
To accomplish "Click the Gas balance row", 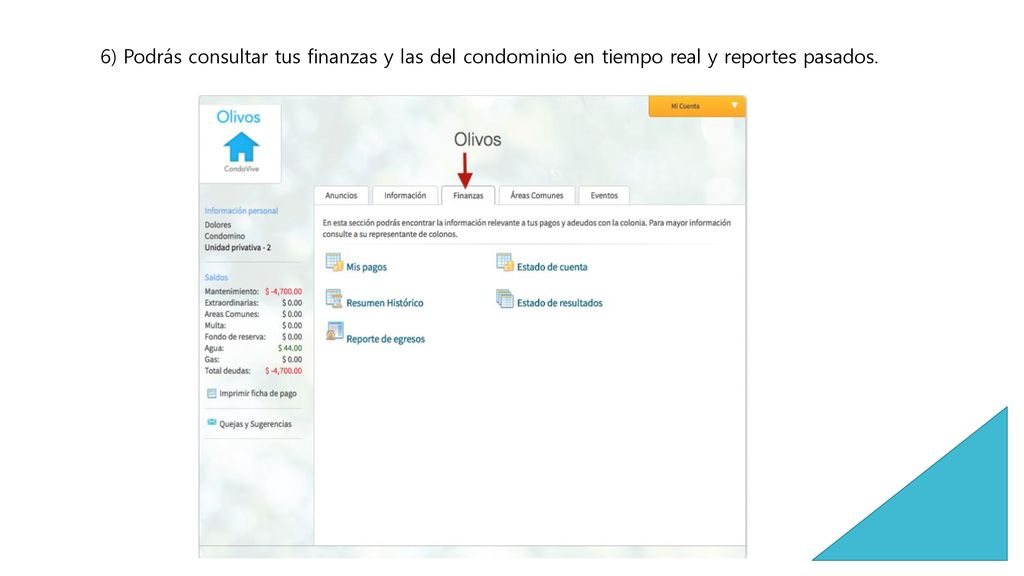I will (253, 360).
